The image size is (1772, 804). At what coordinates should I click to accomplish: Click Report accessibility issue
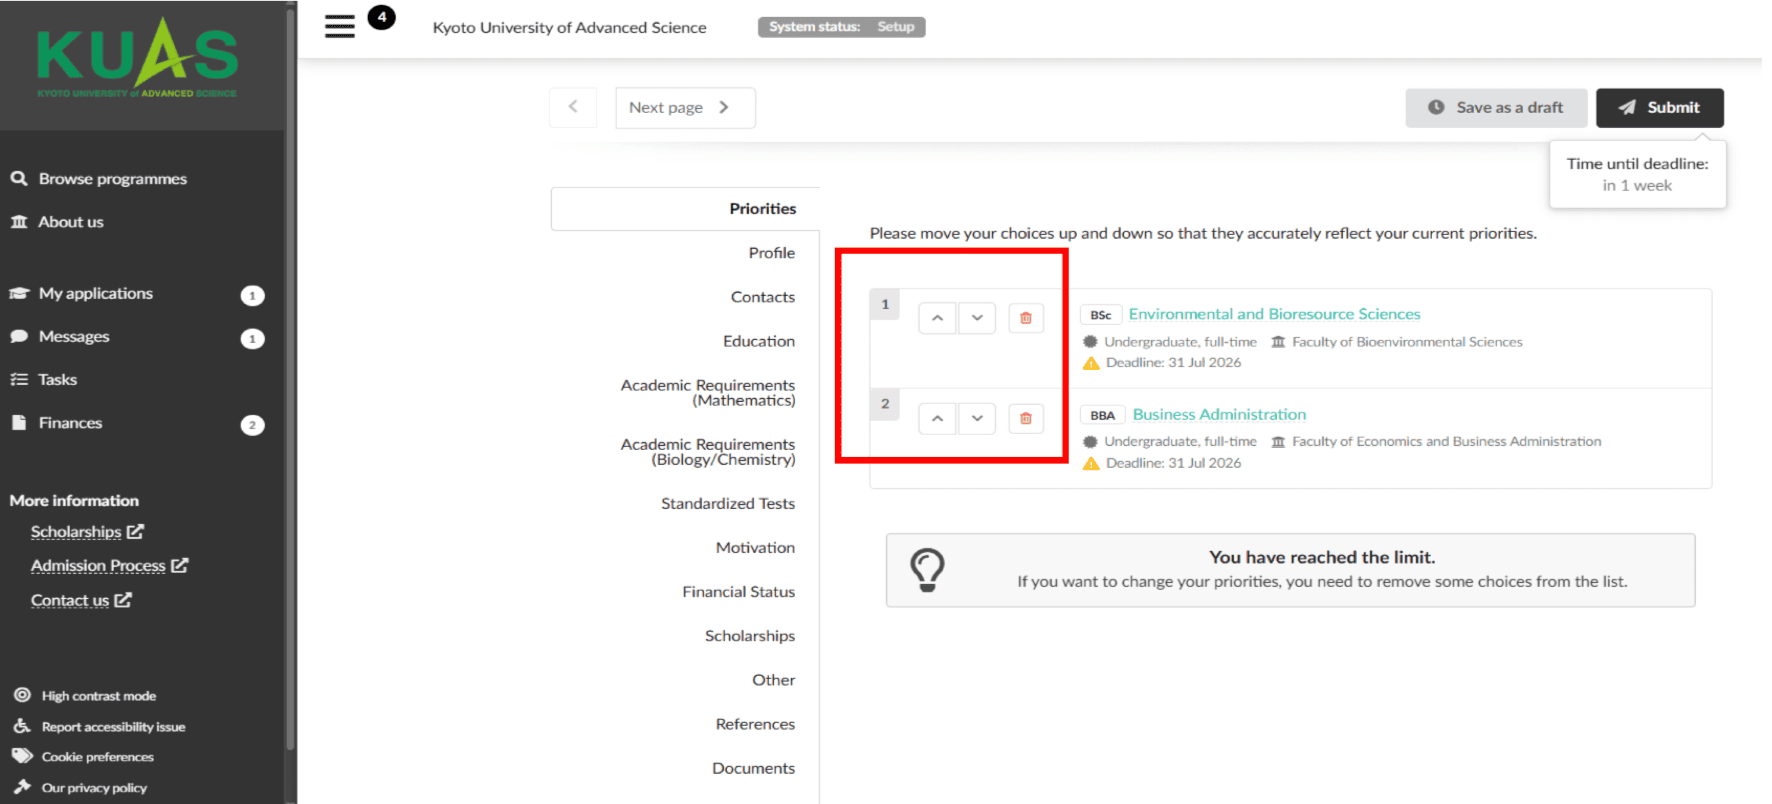point(99,726)
